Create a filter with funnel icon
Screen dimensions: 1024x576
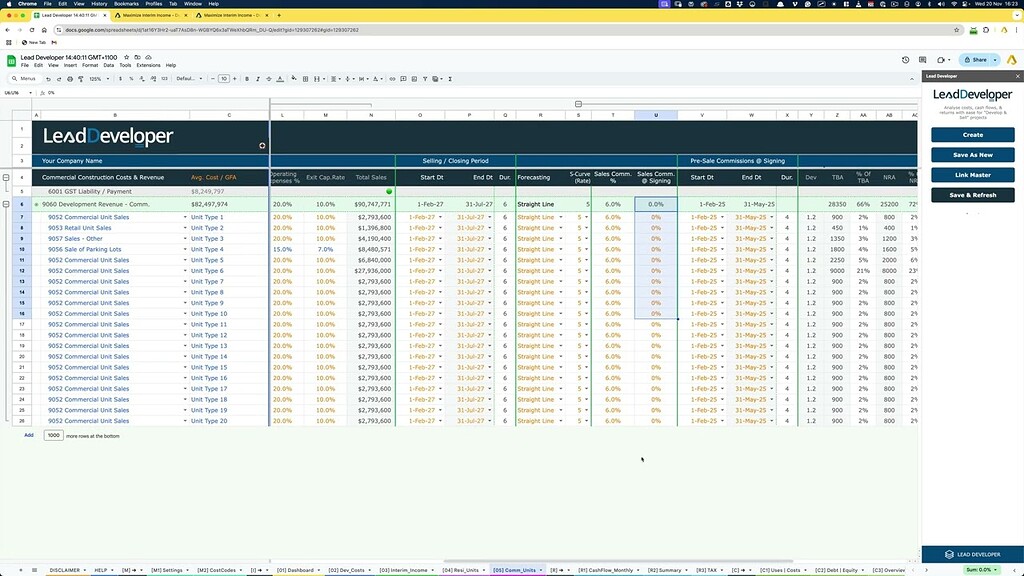pyautogui.click(x=425, y=79)
